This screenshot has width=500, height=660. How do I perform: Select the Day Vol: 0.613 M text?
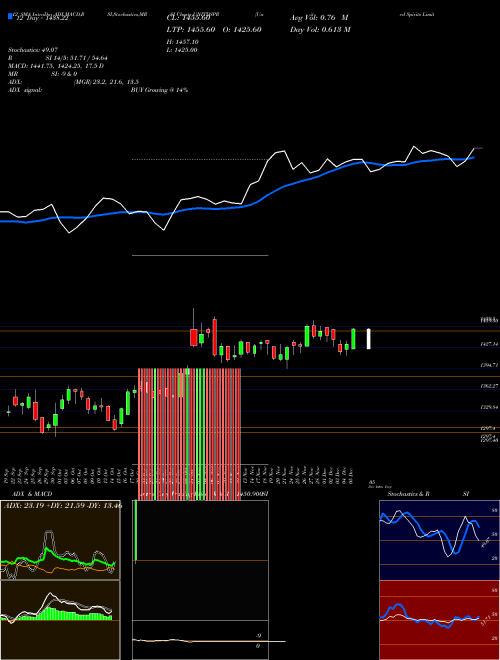point(320,29)
